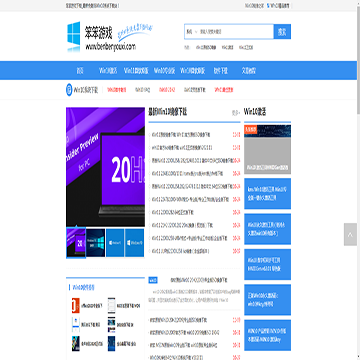Open the HWIDGen digital license tool card
The width and height of the screenshot is (360, 360).
267,264
